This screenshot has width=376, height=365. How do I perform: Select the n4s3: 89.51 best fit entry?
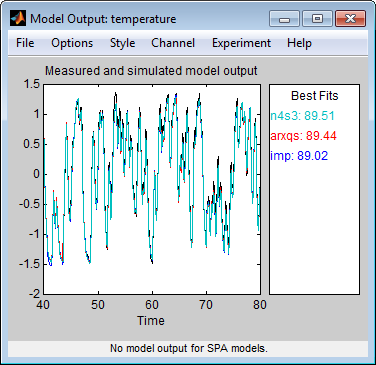tap(302, 116)
